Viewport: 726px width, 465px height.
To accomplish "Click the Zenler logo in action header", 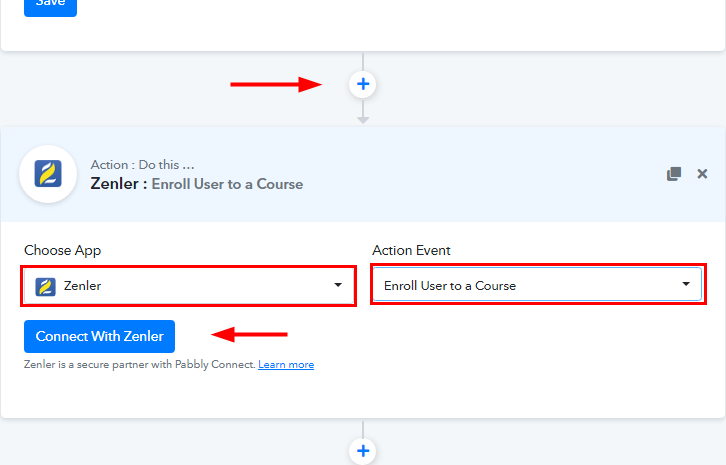I will 48,174.
